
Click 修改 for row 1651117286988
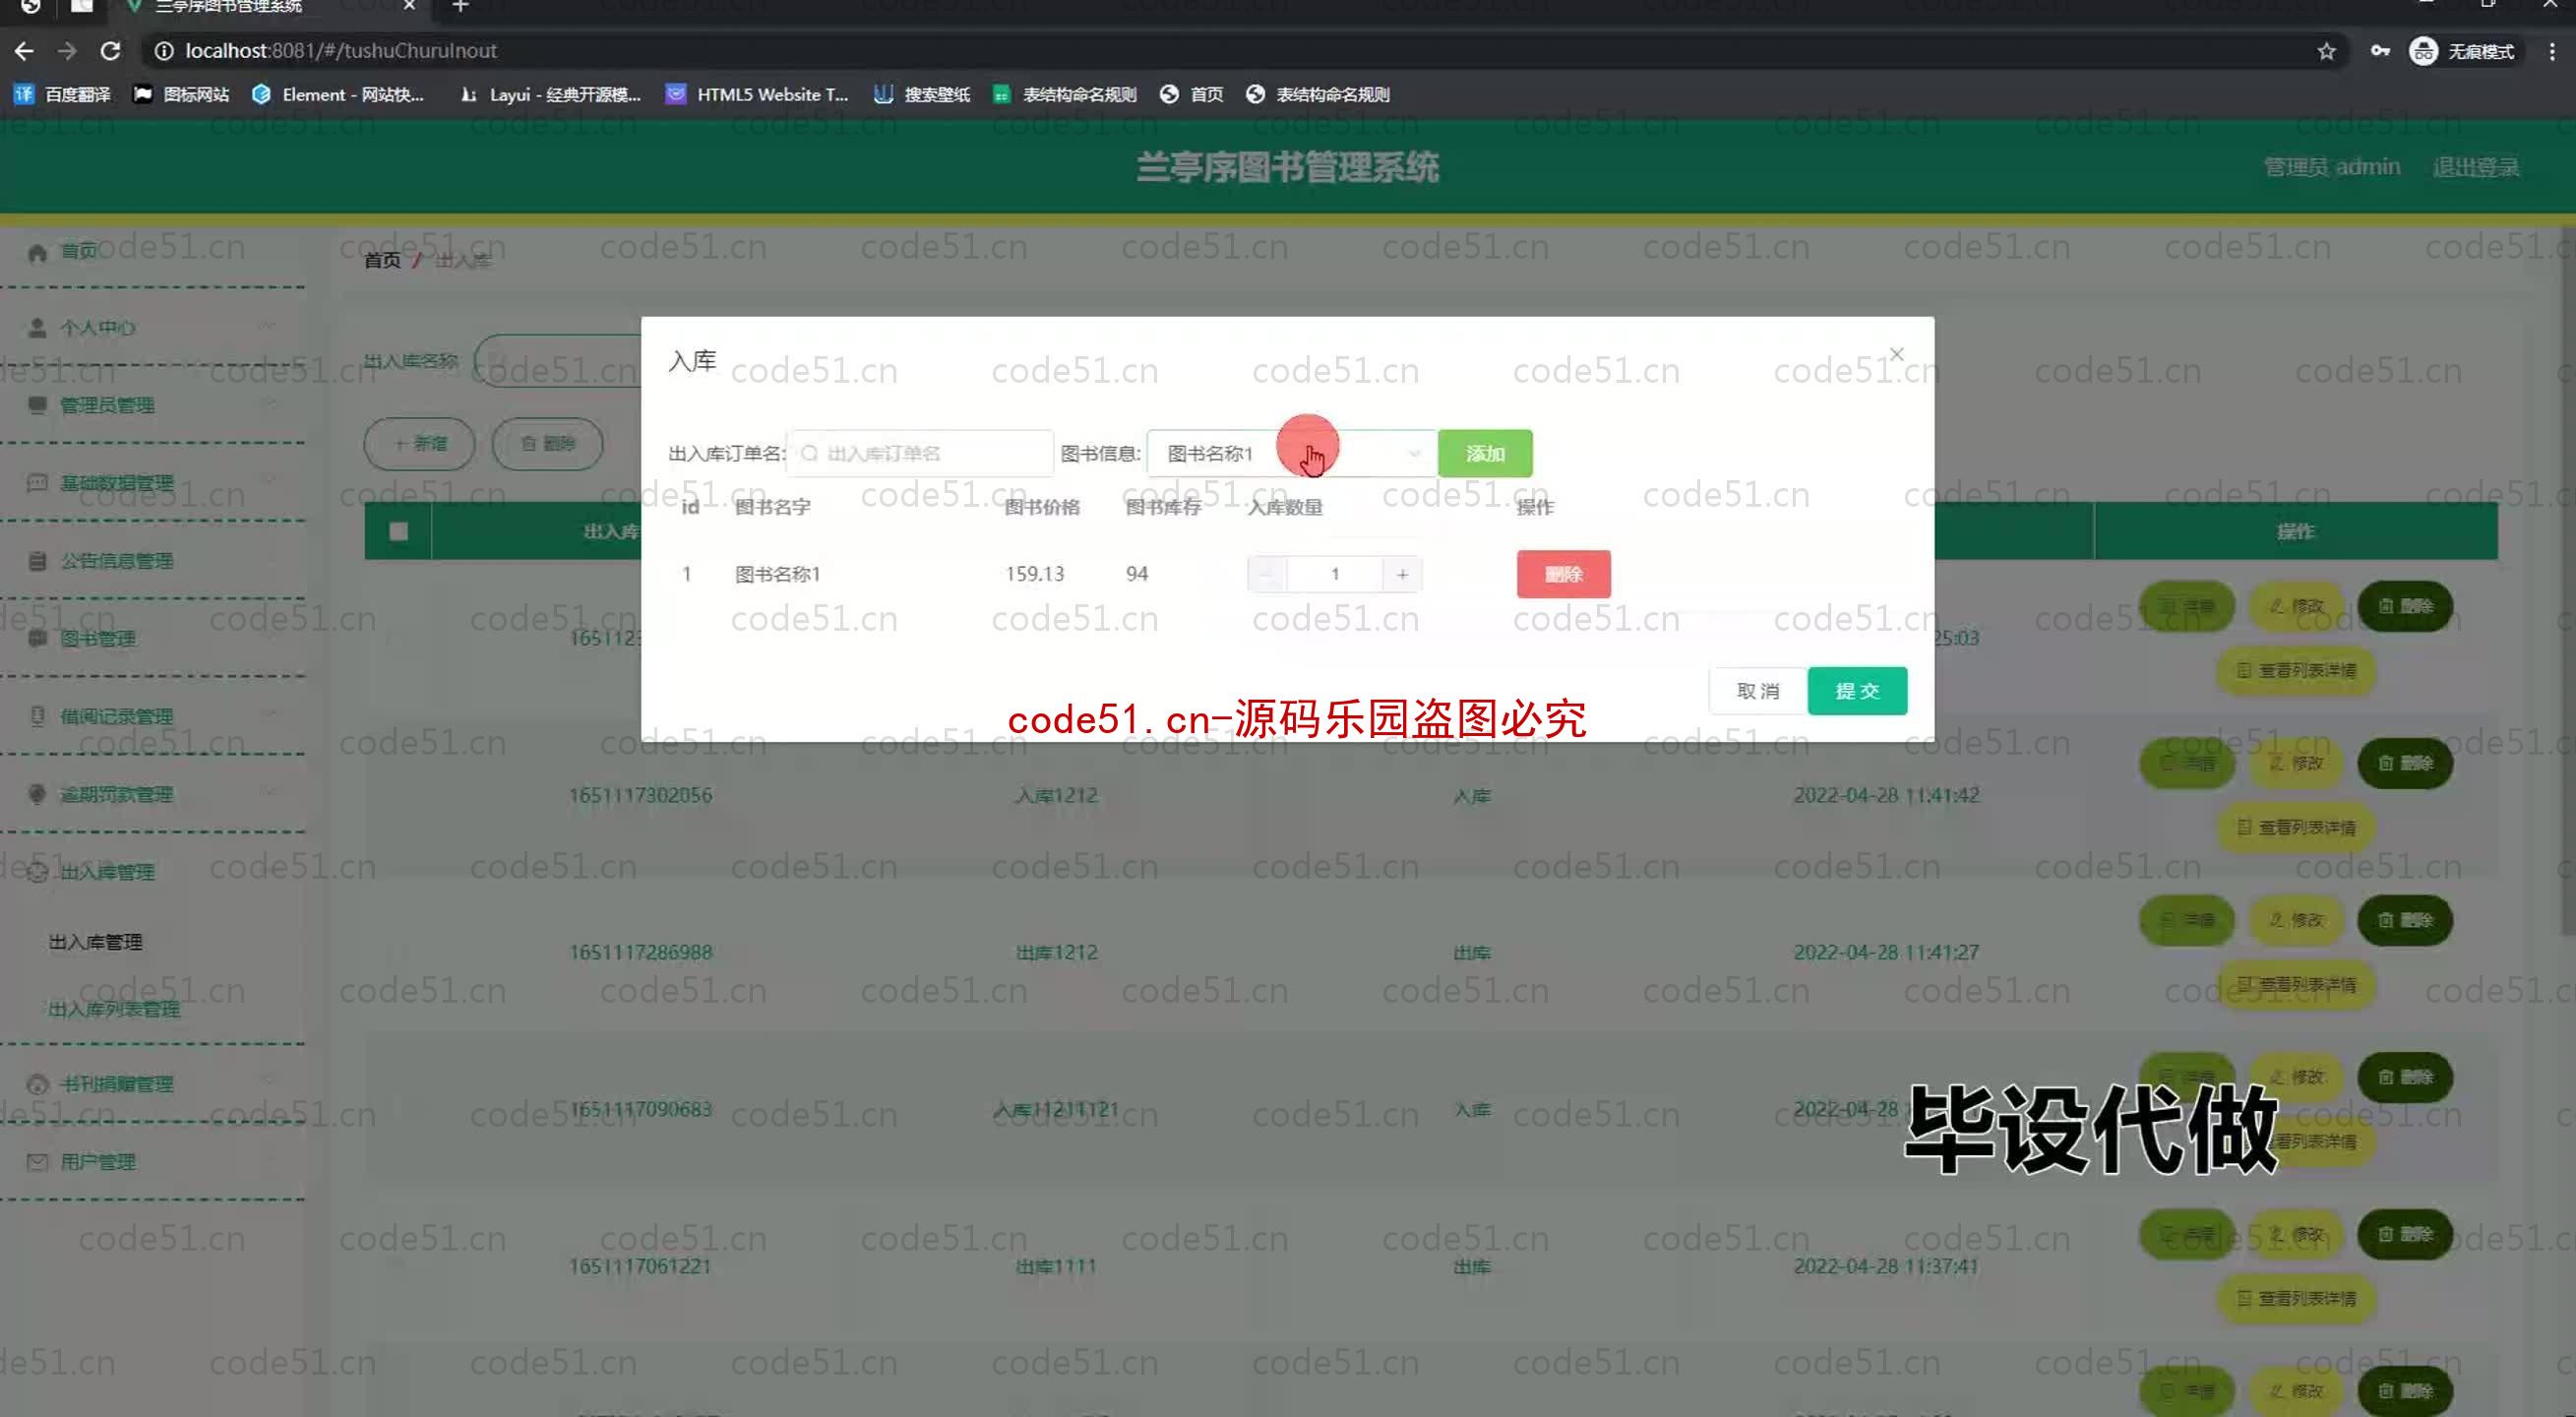[x=2296, y=920]
